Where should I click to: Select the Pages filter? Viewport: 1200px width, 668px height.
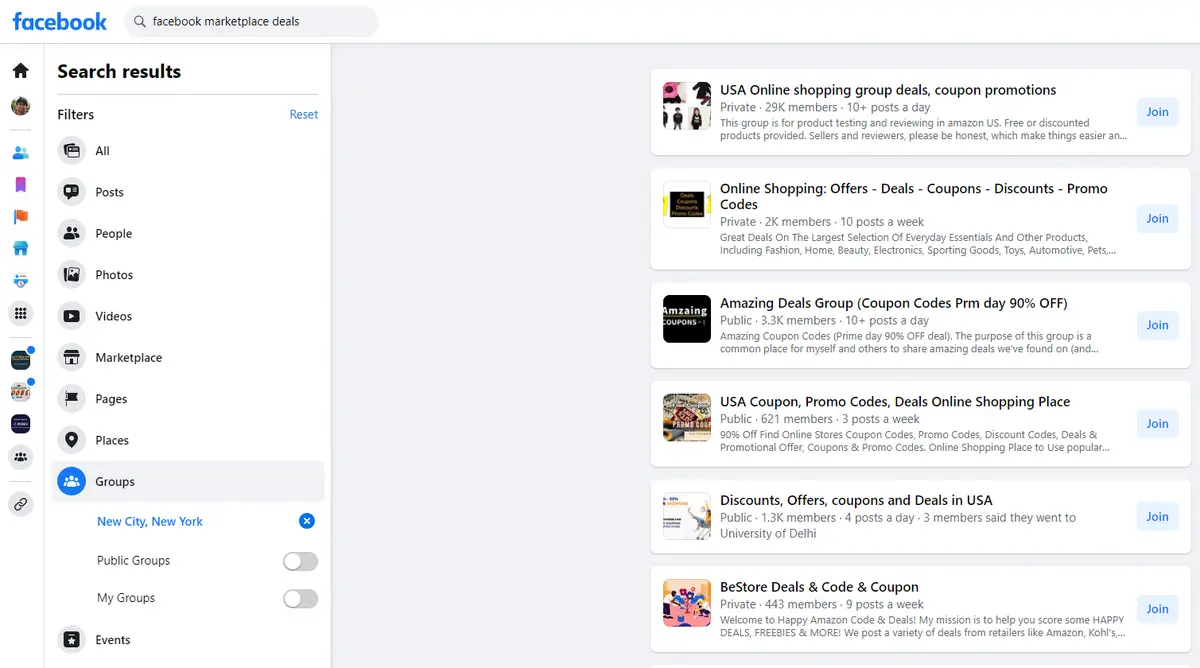(188, 399)
